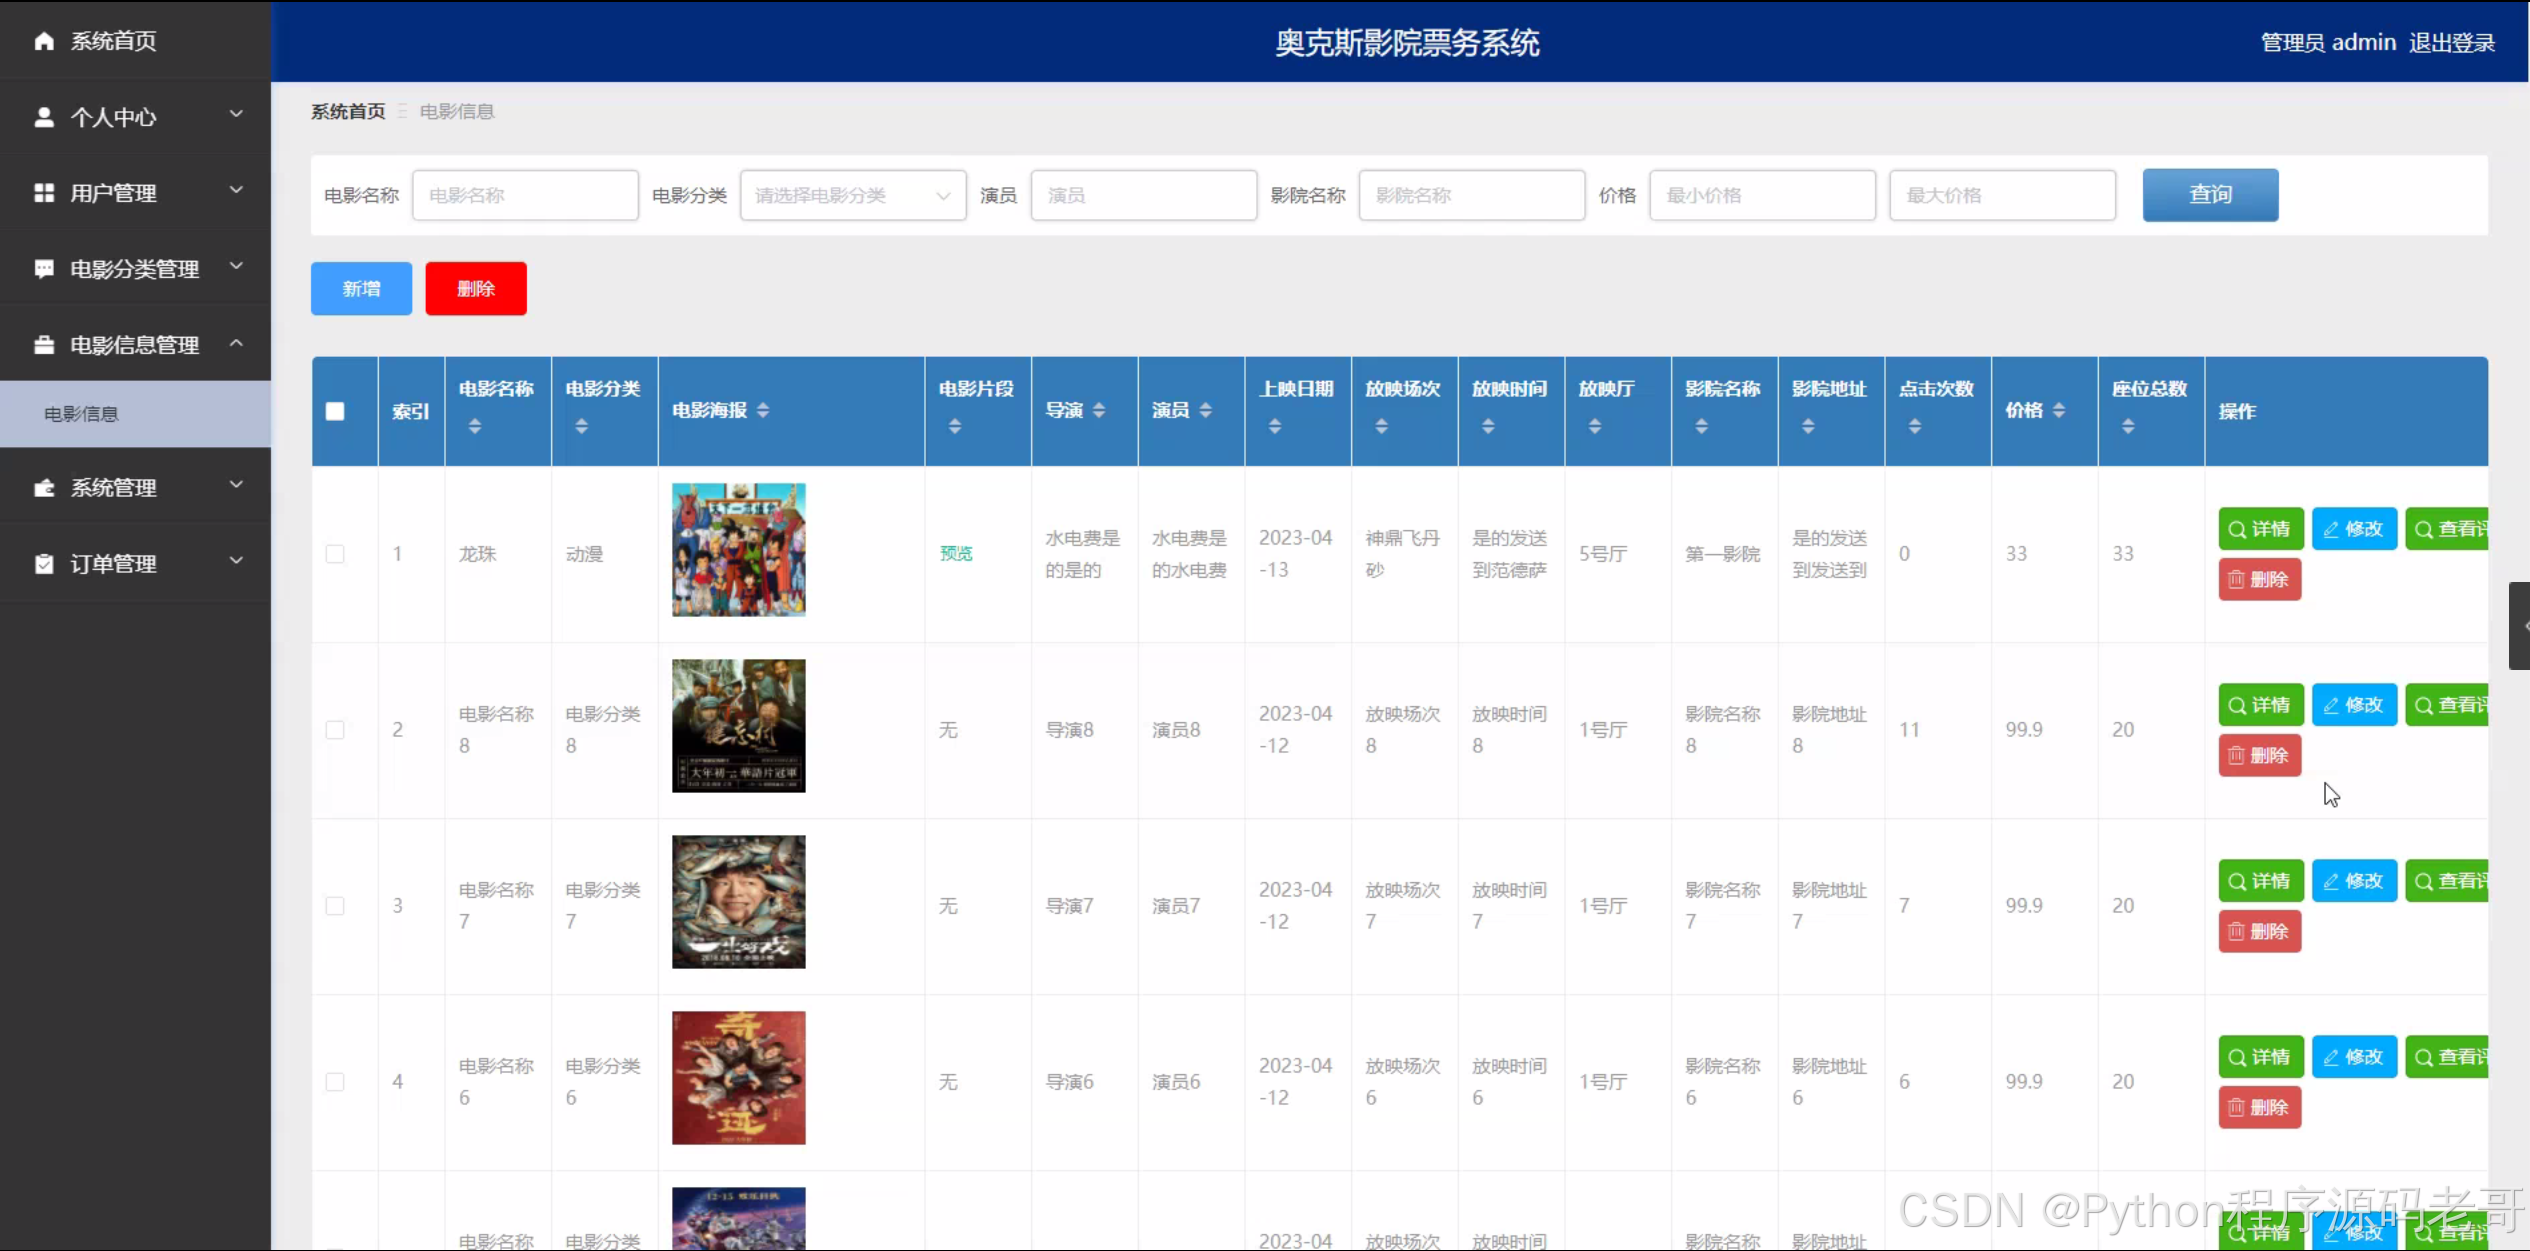Click the chat icon for 电影分类管理
This screenshot has width=2530, height=1251.
tap(44, 269)
